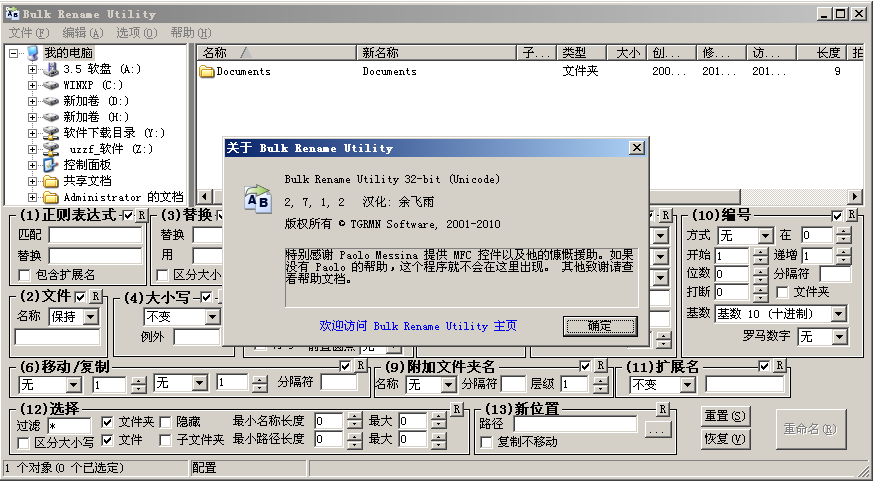Viewport: 874px width, 482px height.
Task: Click the R reset icon for 正则表达式 group
Action: 142,215
